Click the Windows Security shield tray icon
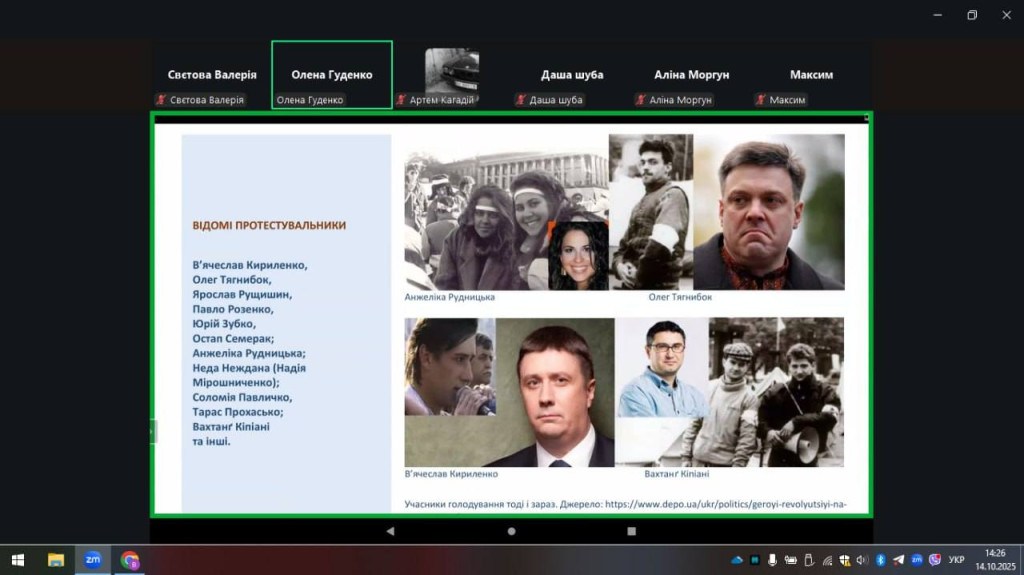 pyautogui.click(x=845, y=560)
